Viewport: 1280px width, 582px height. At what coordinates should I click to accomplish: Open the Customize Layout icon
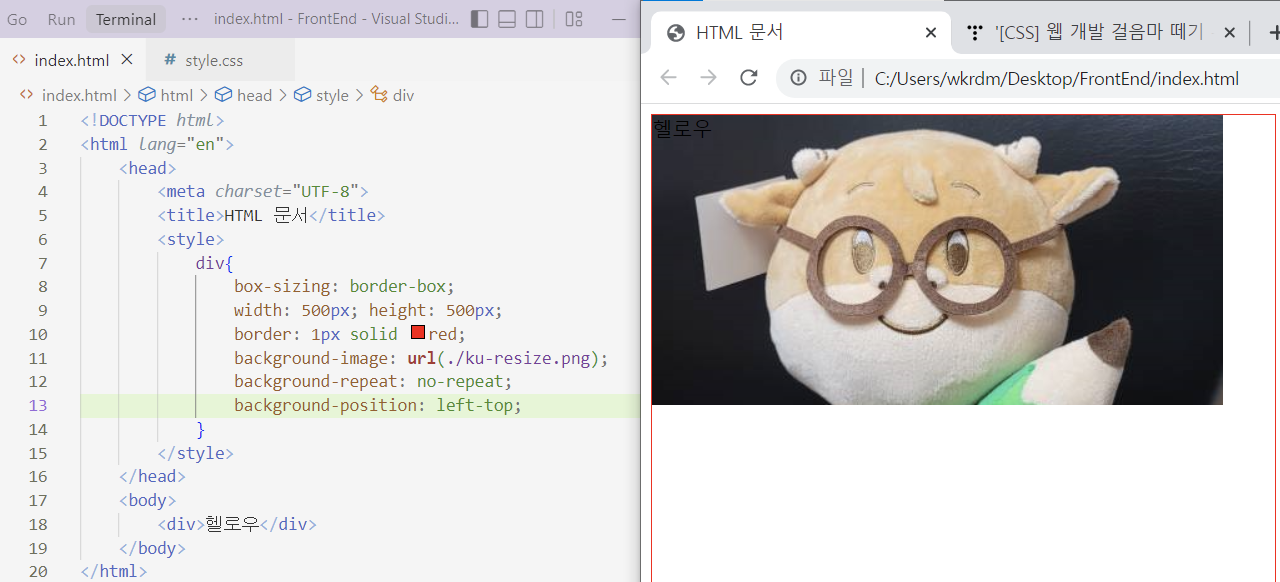(574, 19)
